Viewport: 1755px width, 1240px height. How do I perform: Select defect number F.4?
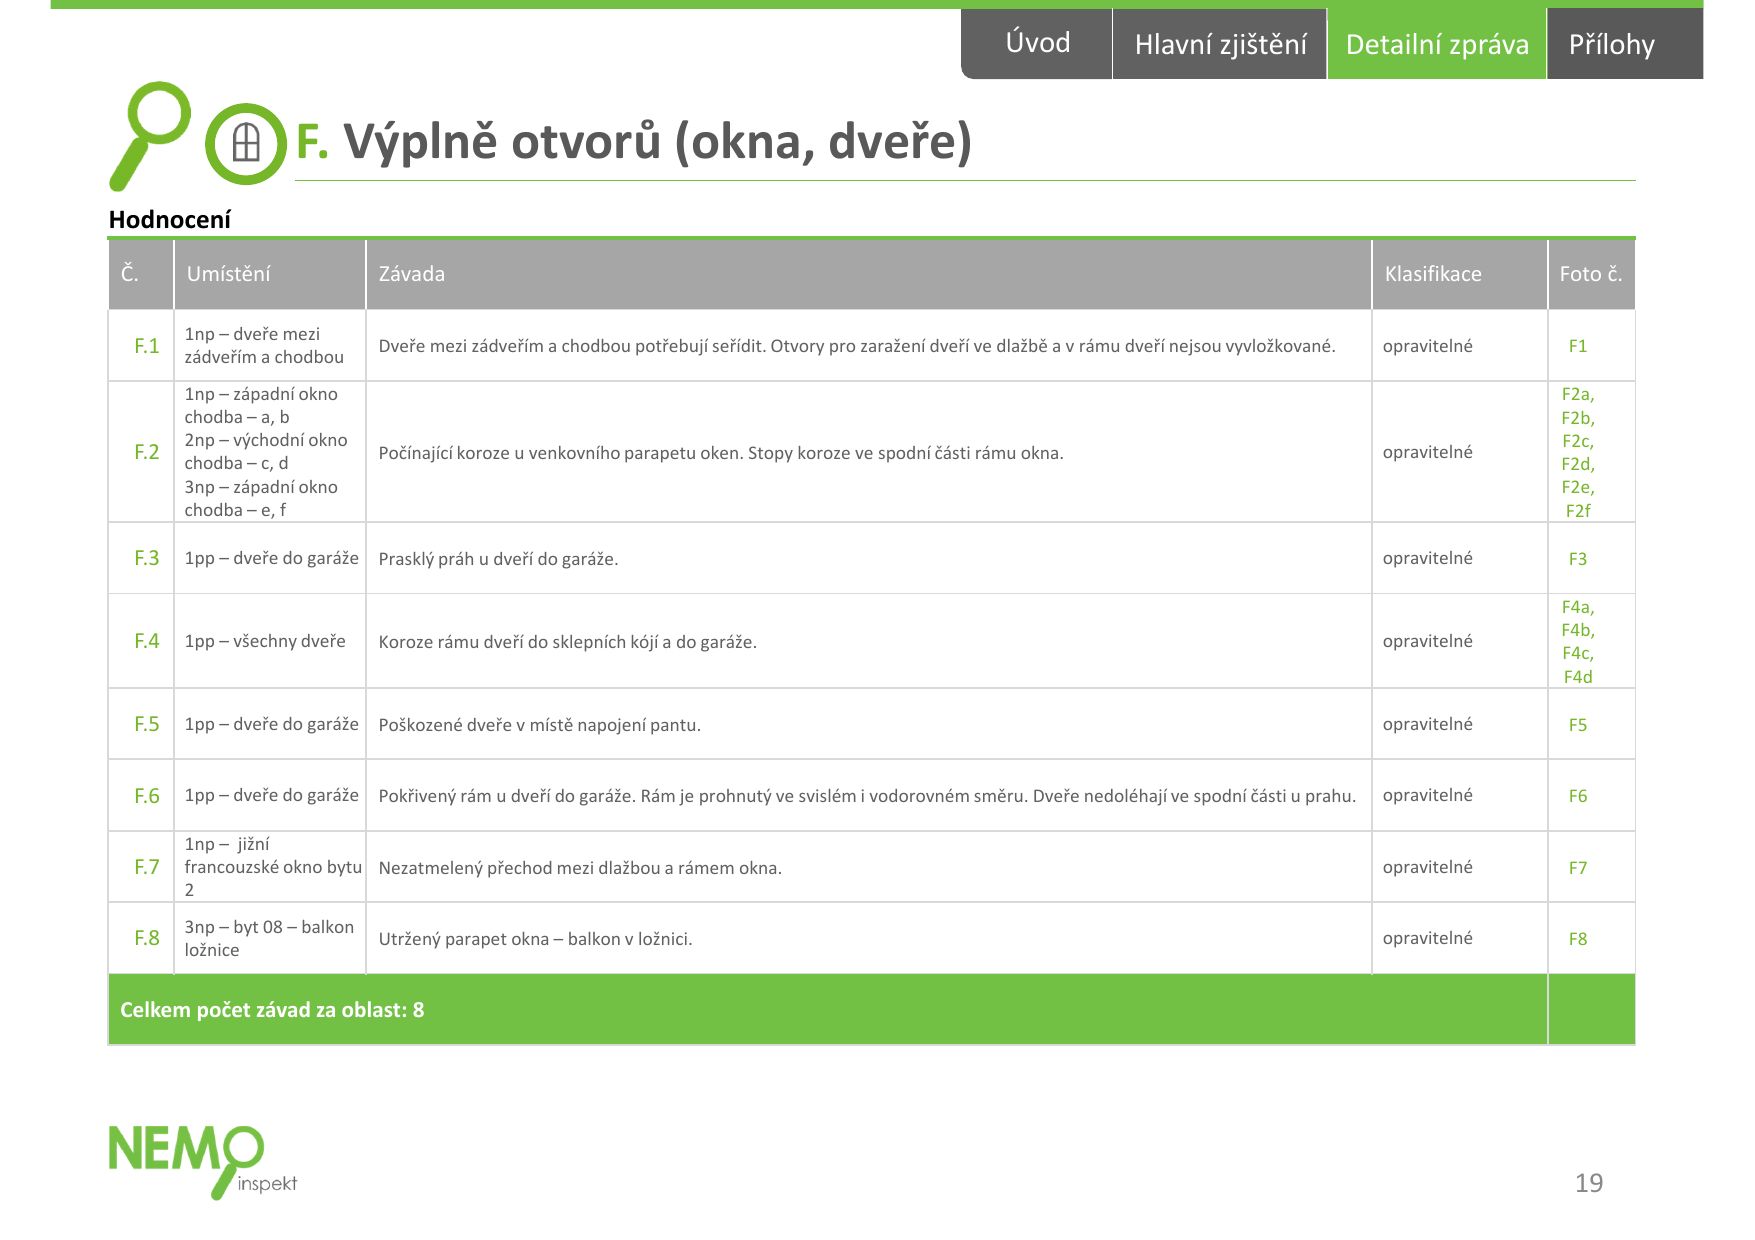point(146,641)
